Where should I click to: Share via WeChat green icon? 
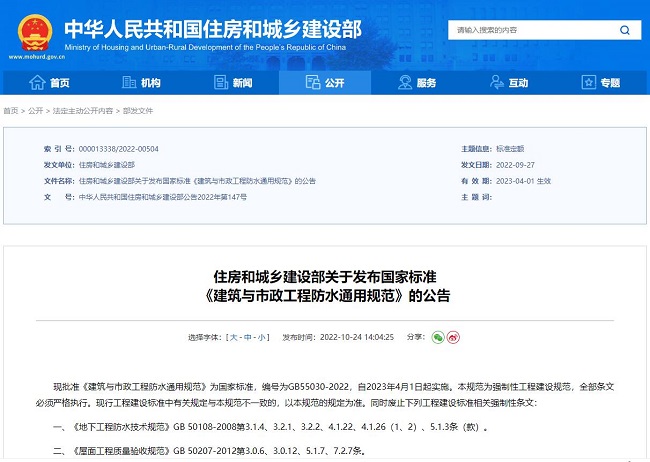438,337
